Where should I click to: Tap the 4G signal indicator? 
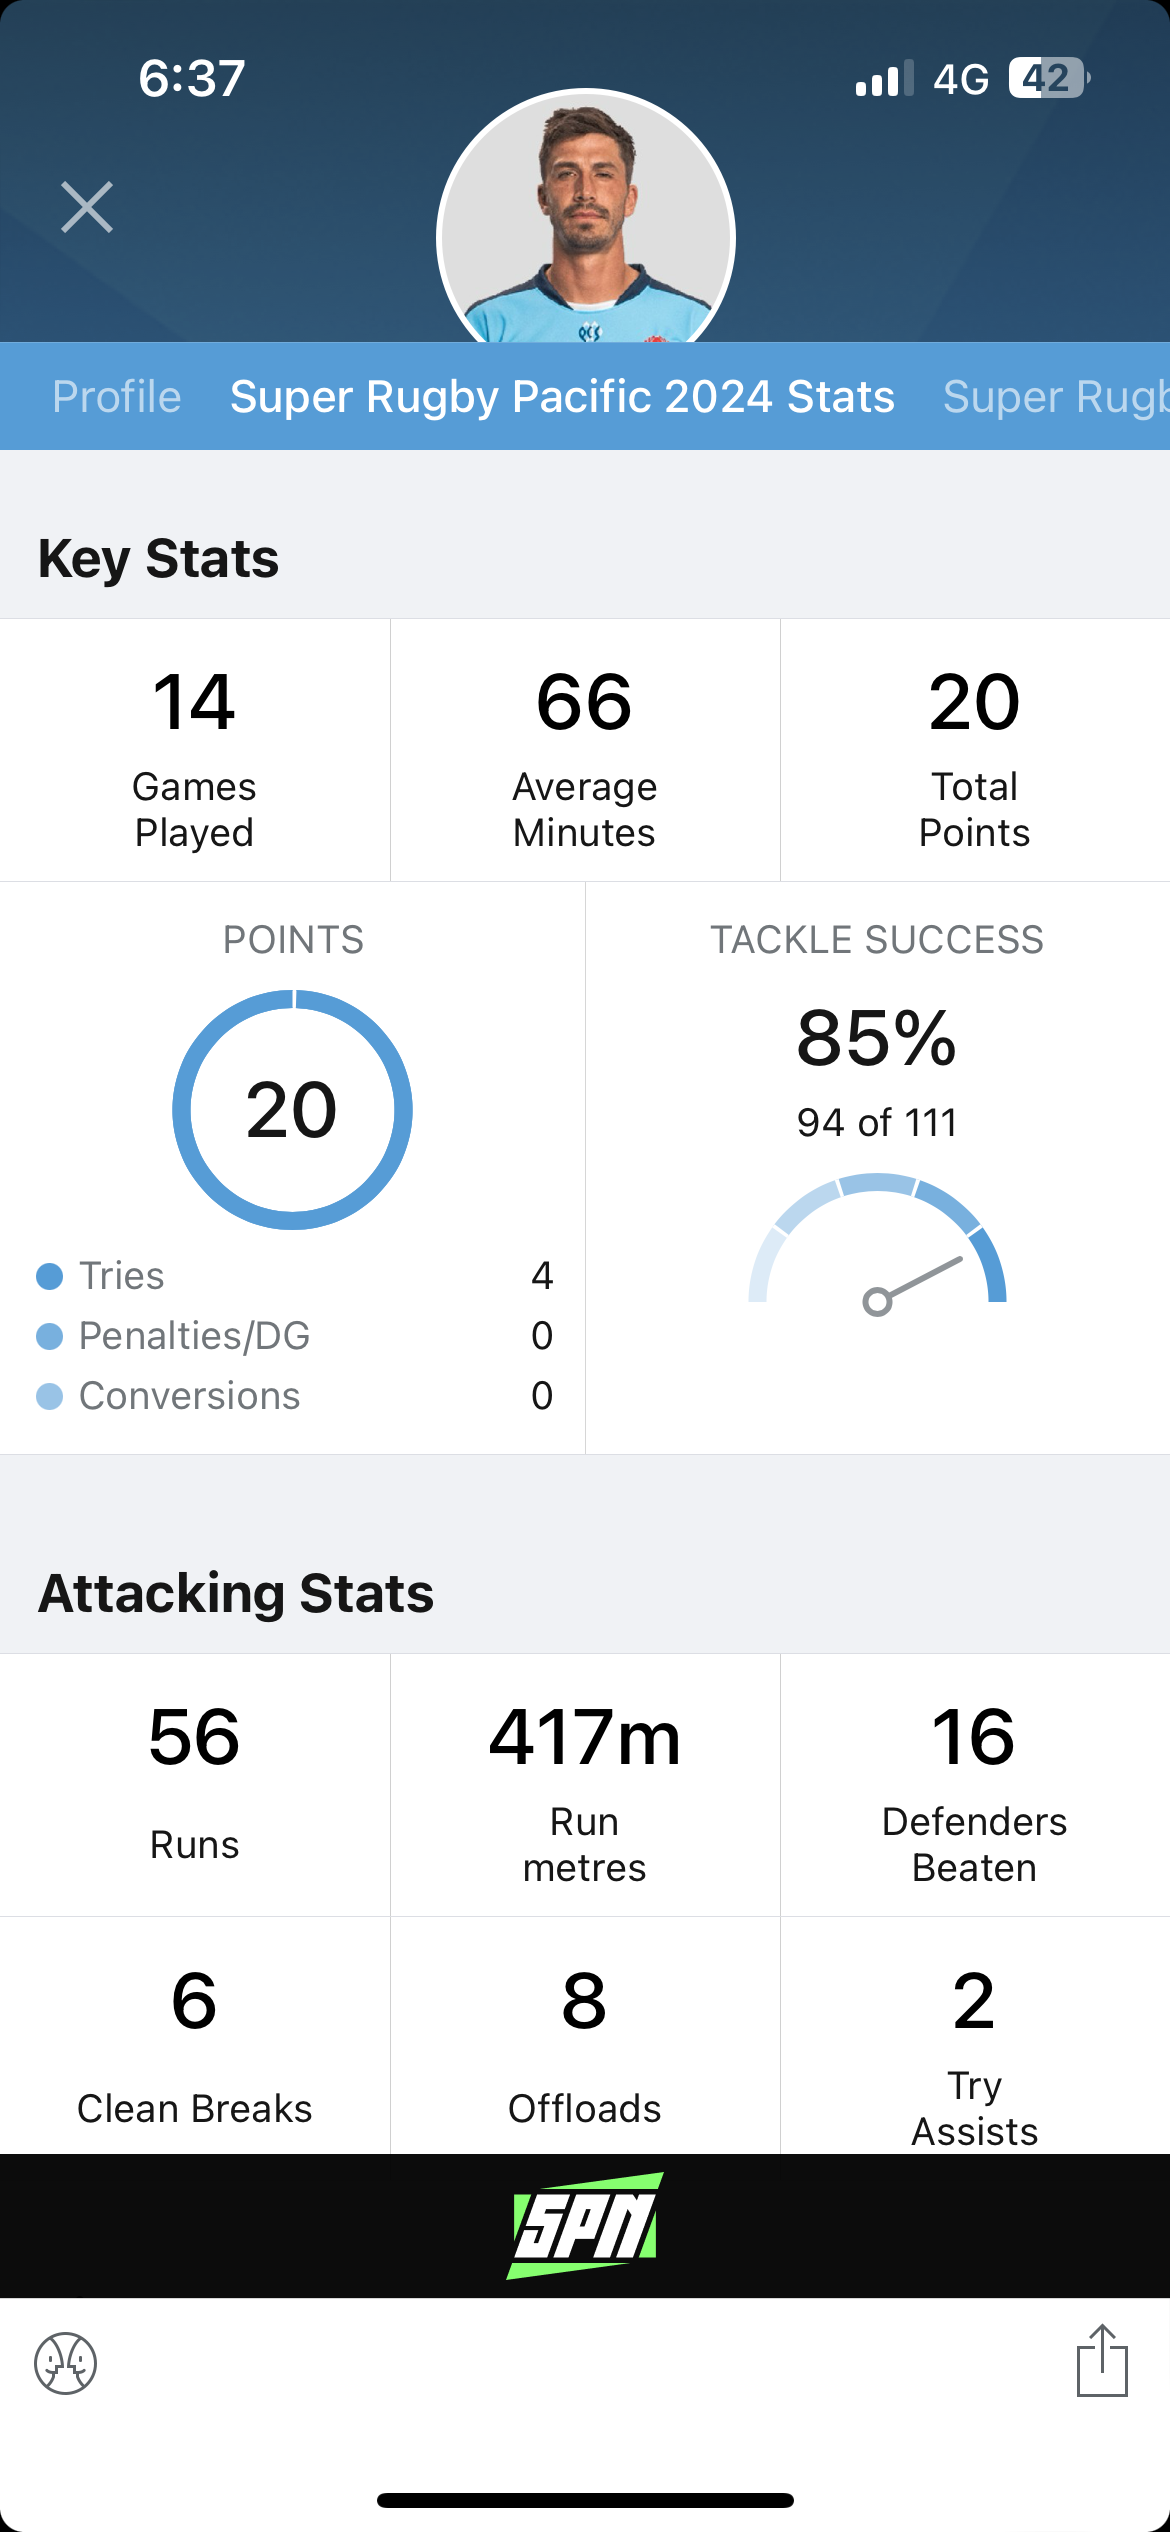961,79
